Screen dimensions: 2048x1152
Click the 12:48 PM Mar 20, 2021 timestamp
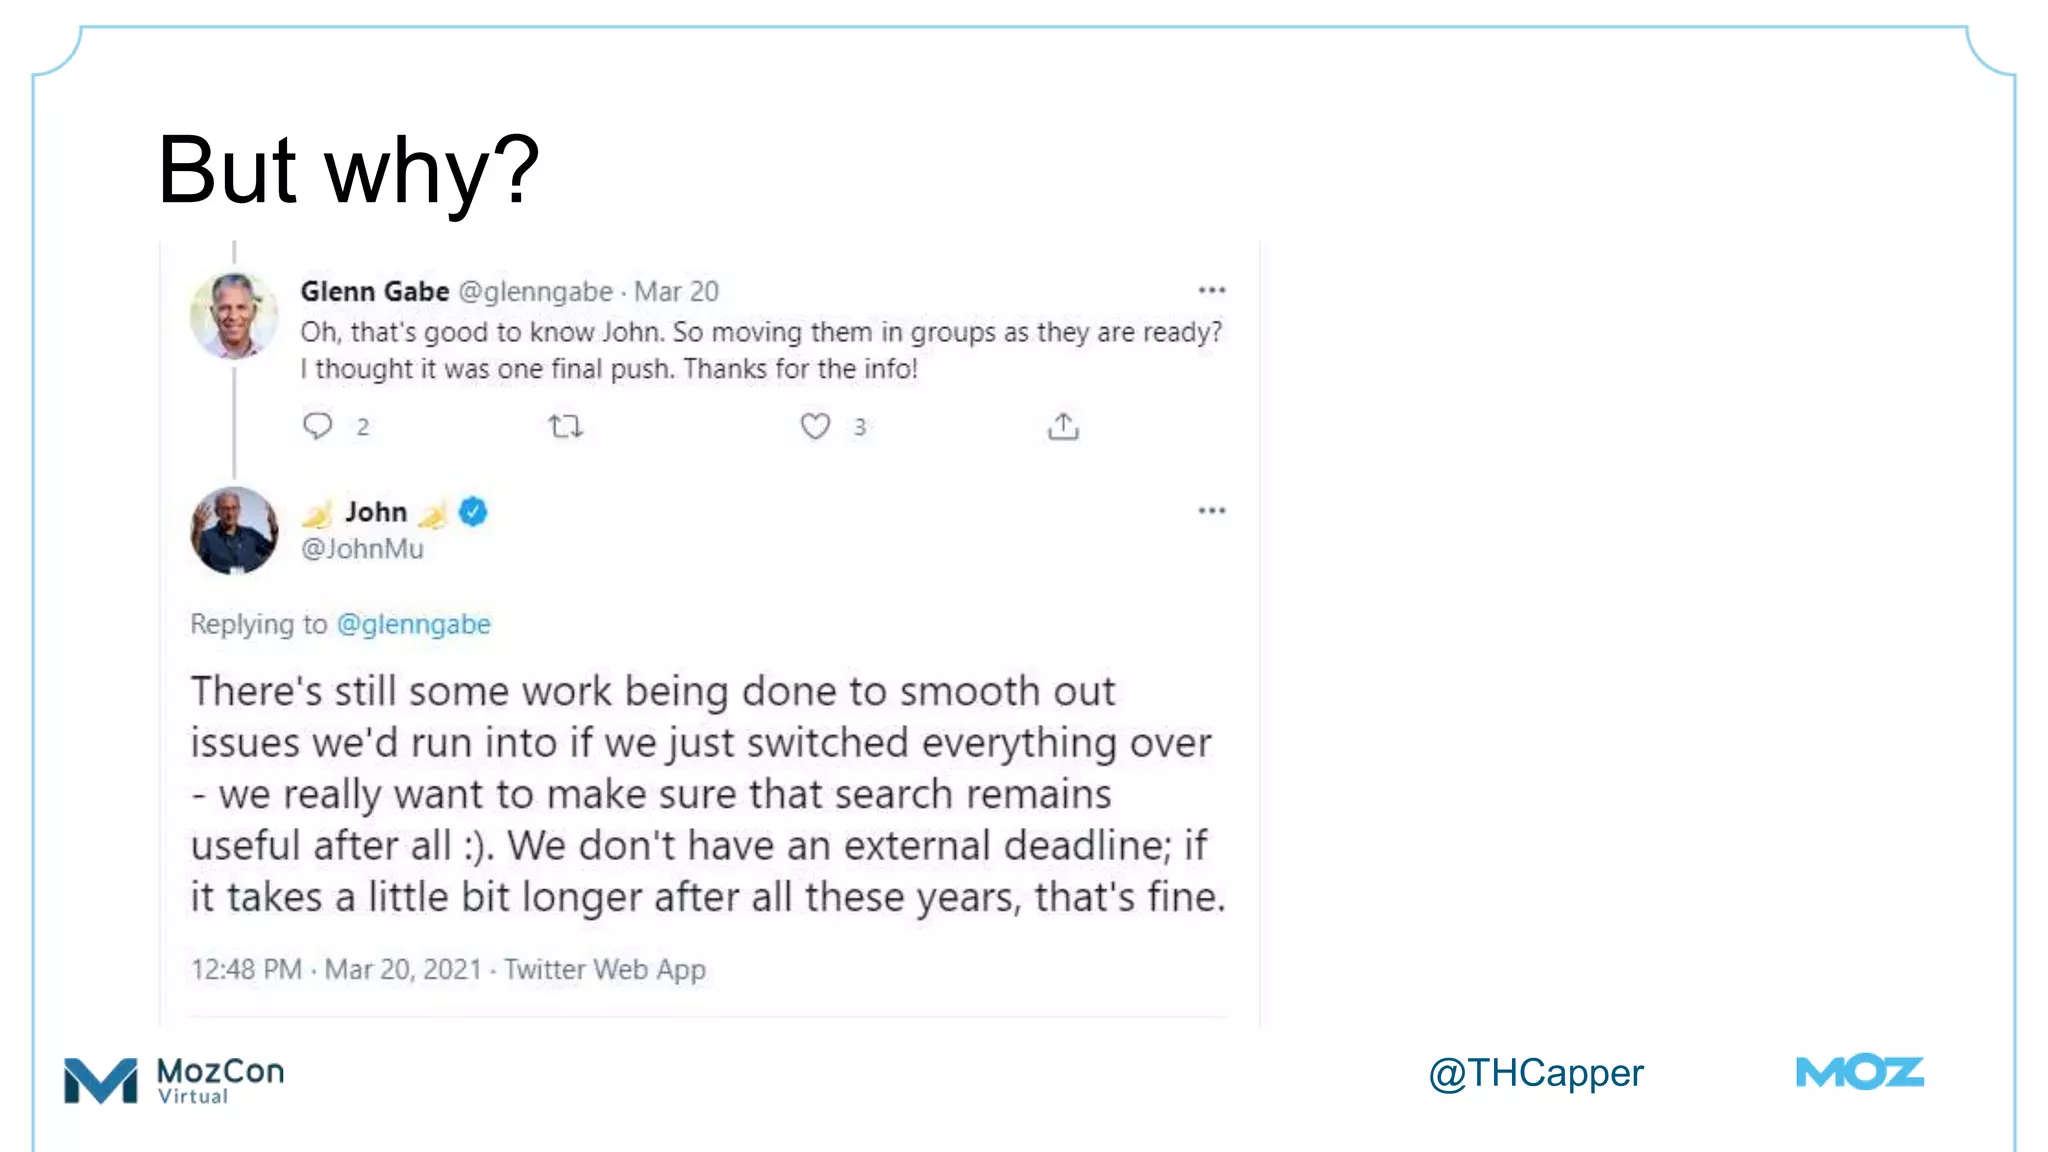336,969
